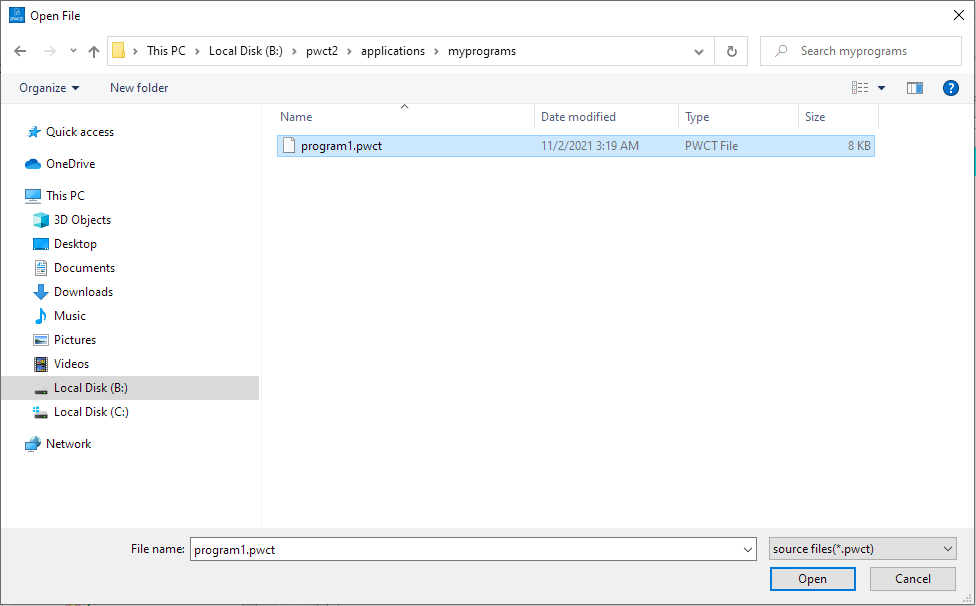Sort files by Date modified column
This screenshot has height=606, width=976.
(x=578, y=117)
